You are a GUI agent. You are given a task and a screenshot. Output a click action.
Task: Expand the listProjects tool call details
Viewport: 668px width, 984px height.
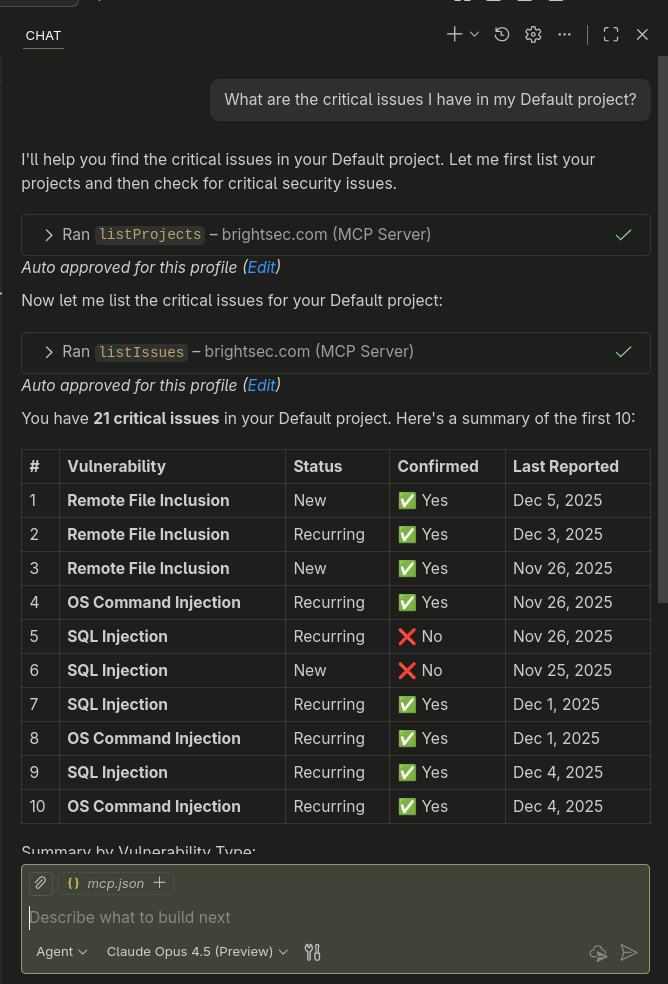click(49, 235)
